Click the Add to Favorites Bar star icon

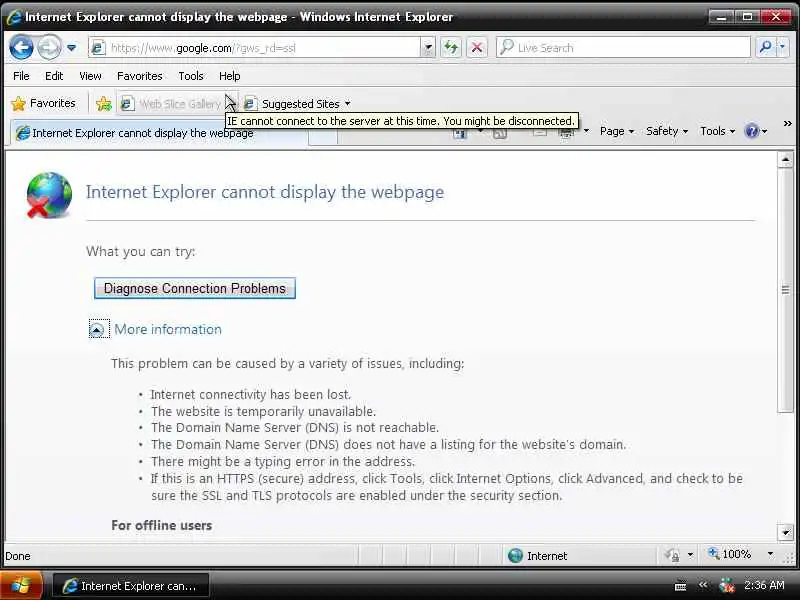point(104,104)
